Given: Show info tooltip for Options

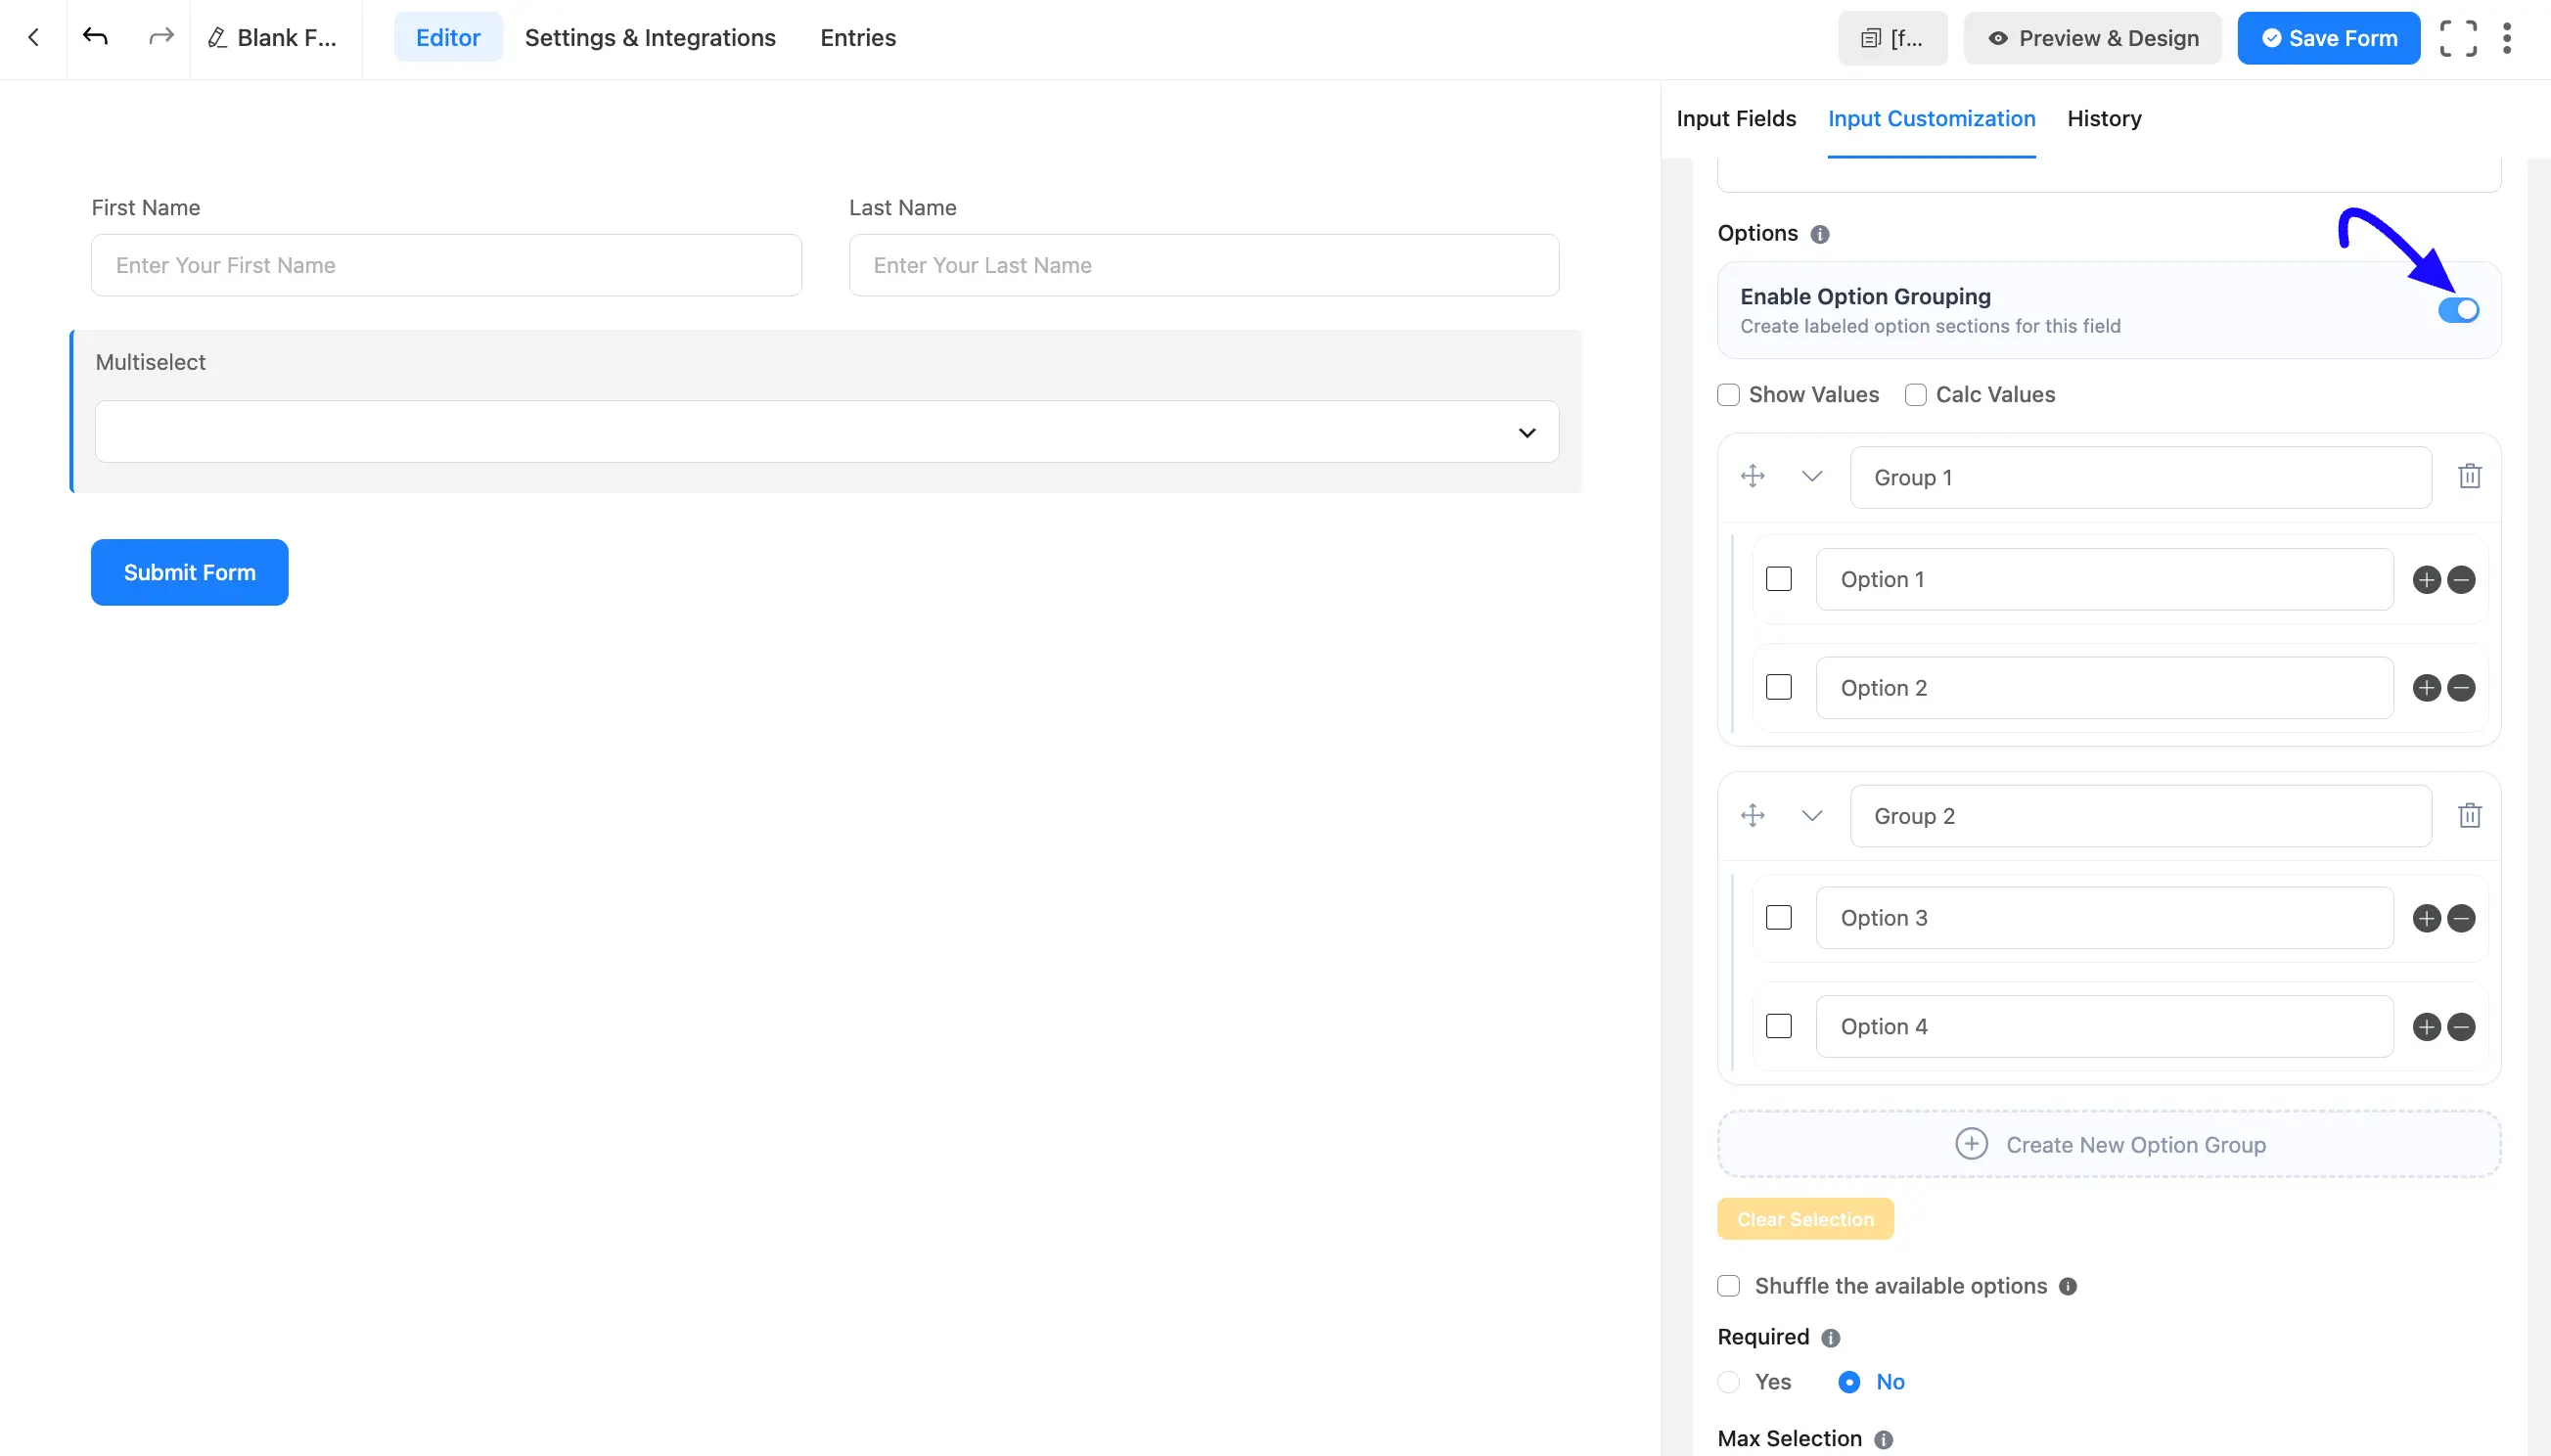Looking at the screenshot, I should [1820, 234].
